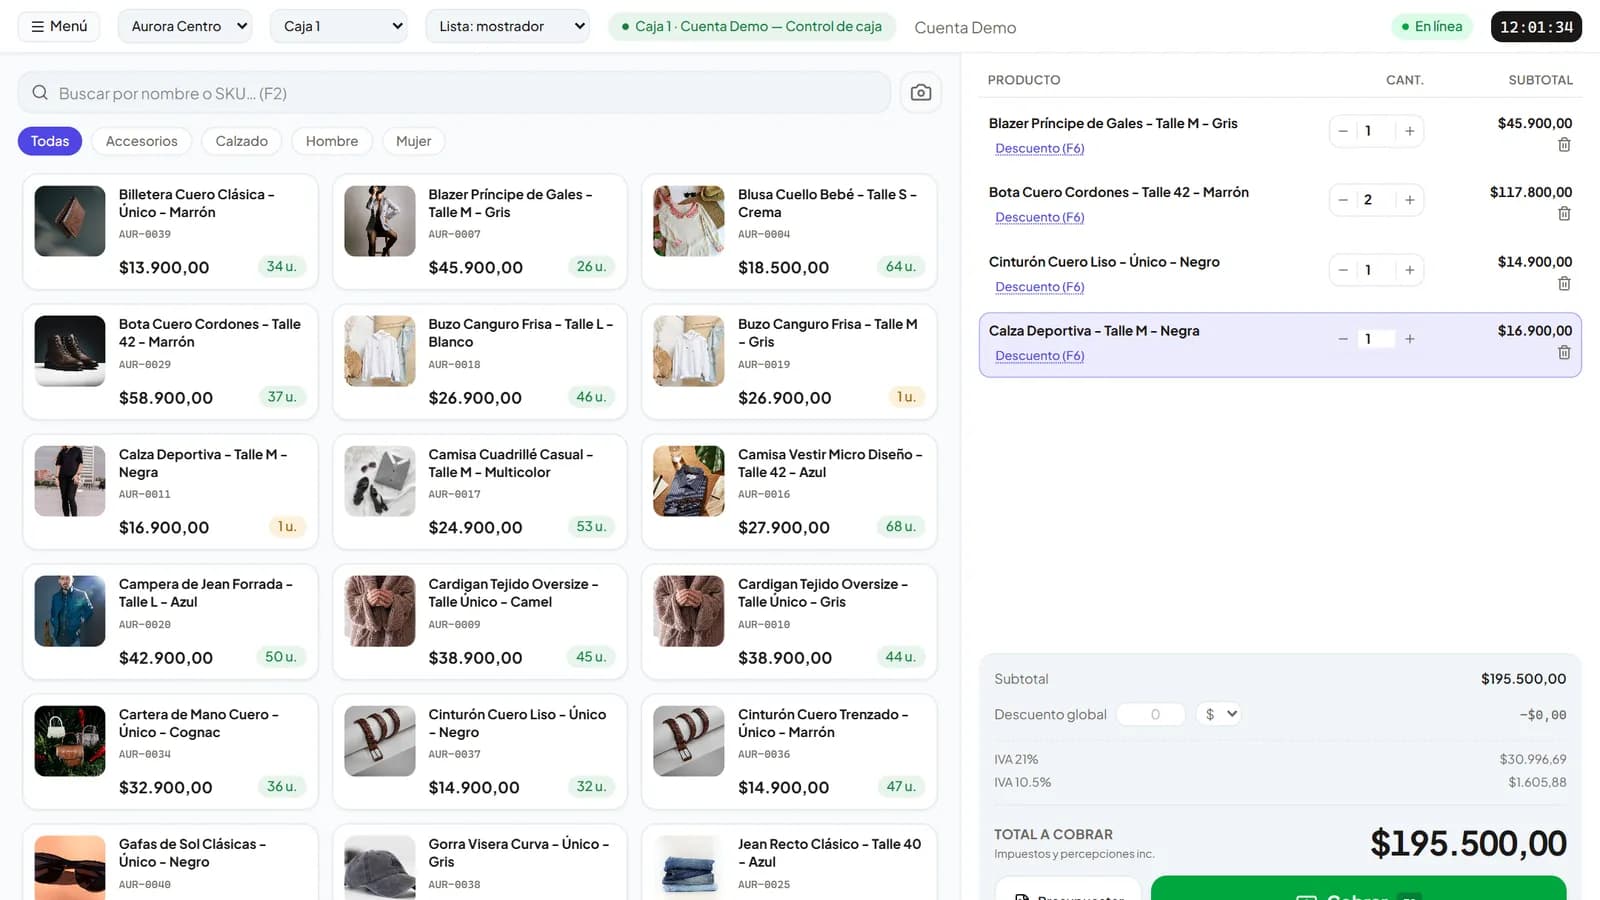The image size is (1600, 900).
Task: Click price $58.900,00 on Bota card
Action: pyautogui.click(x=166, y=398)
